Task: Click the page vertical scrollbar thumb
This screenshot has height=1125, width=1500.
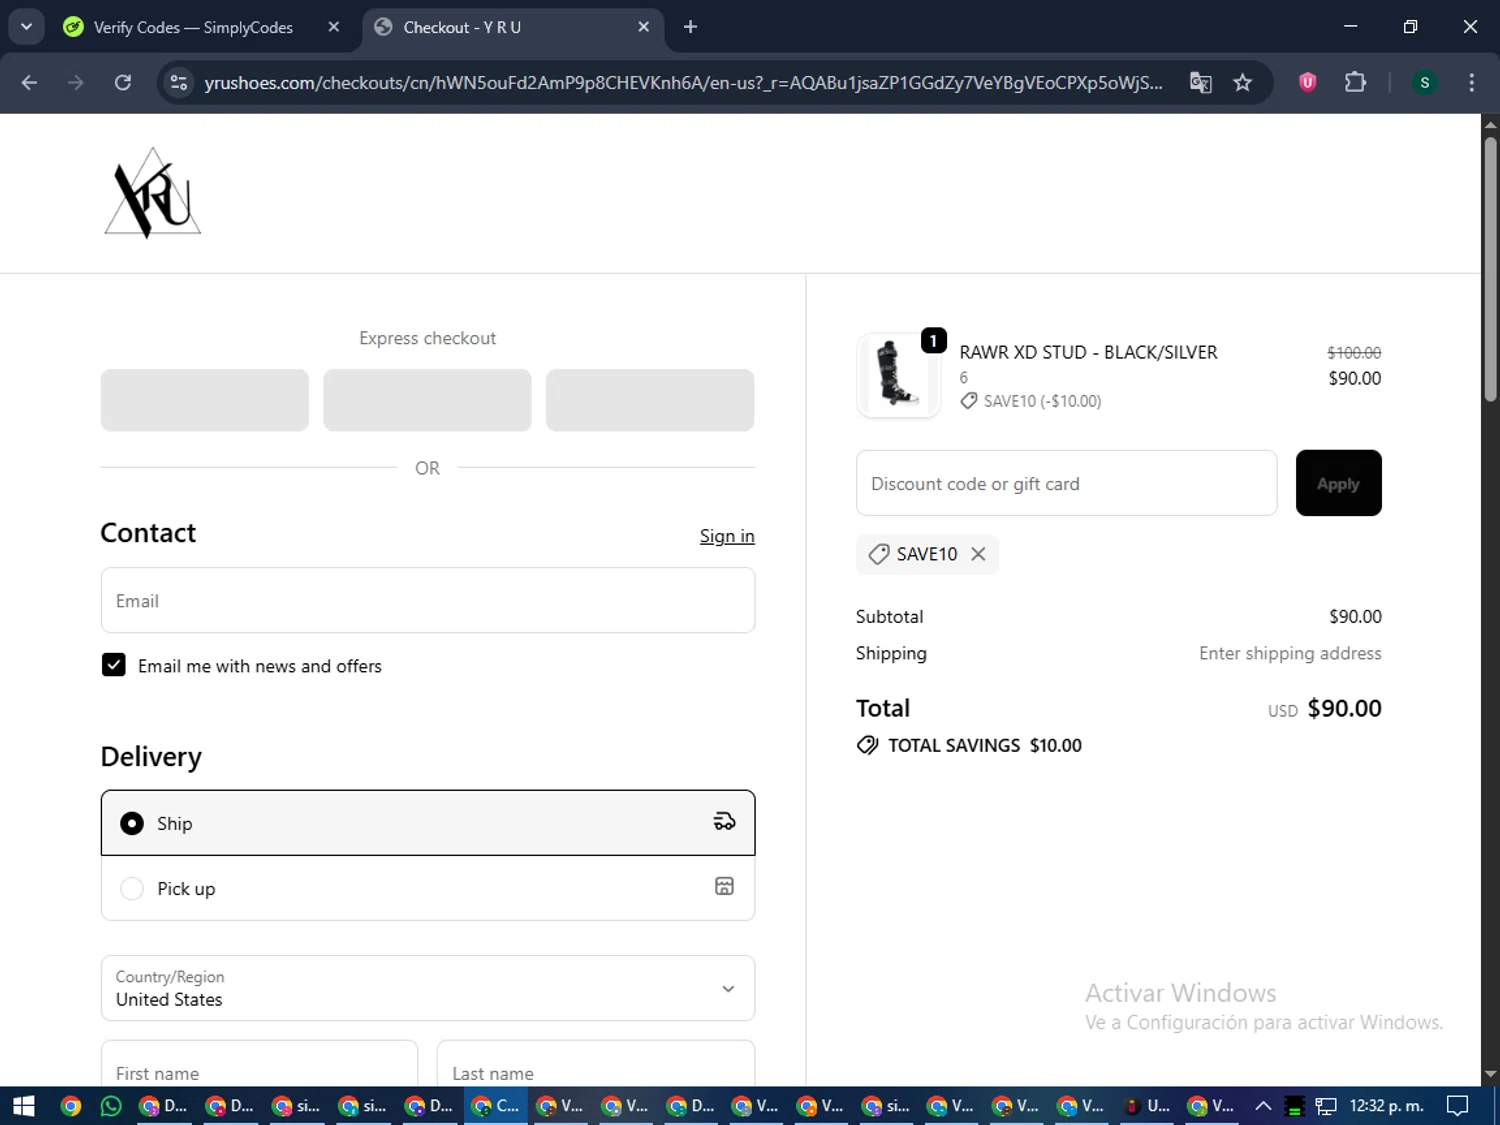Action: pos(1490,270)
